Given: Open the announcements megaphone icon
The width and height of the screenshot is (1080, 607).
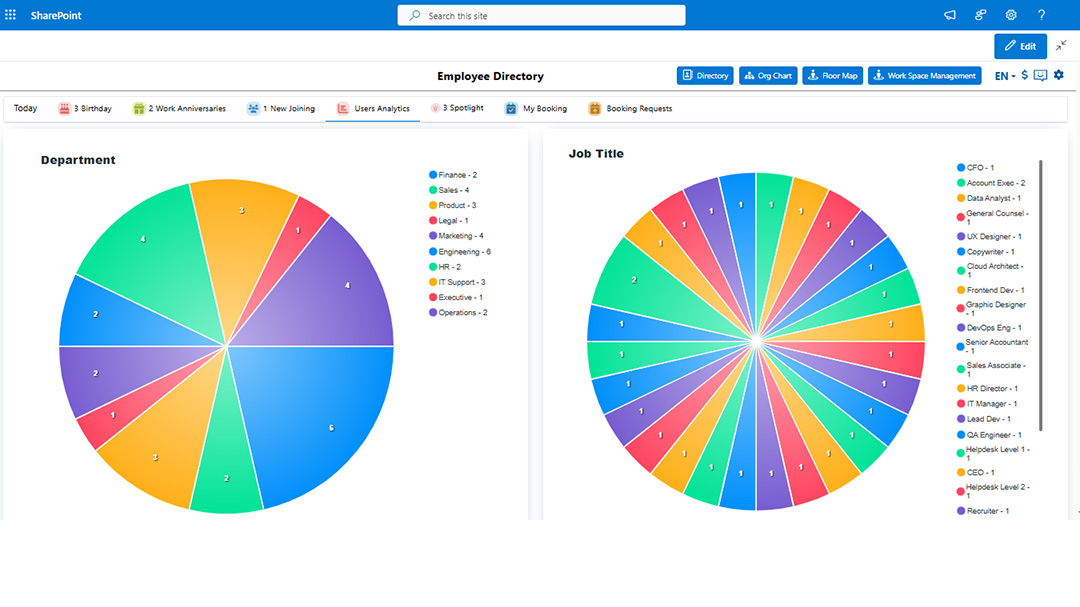Looking at the screenshot, I should [949, 15].
